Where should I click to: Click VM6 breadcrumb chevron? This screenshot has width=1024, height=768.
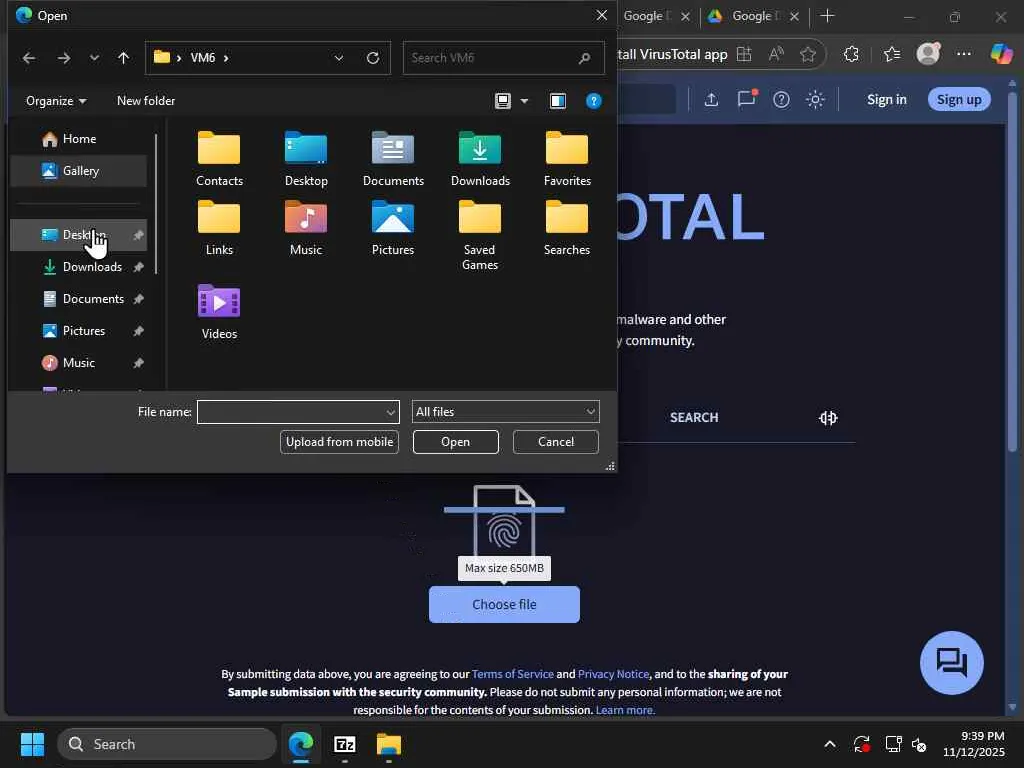point(226,58)
